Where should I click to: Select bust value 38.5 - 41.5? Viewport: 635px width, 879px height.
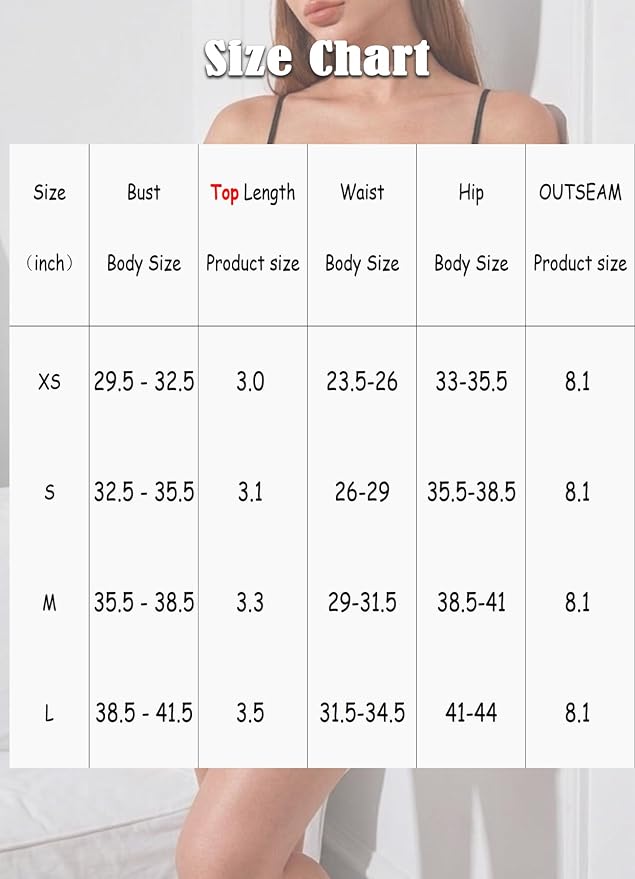tap(143, 713)
